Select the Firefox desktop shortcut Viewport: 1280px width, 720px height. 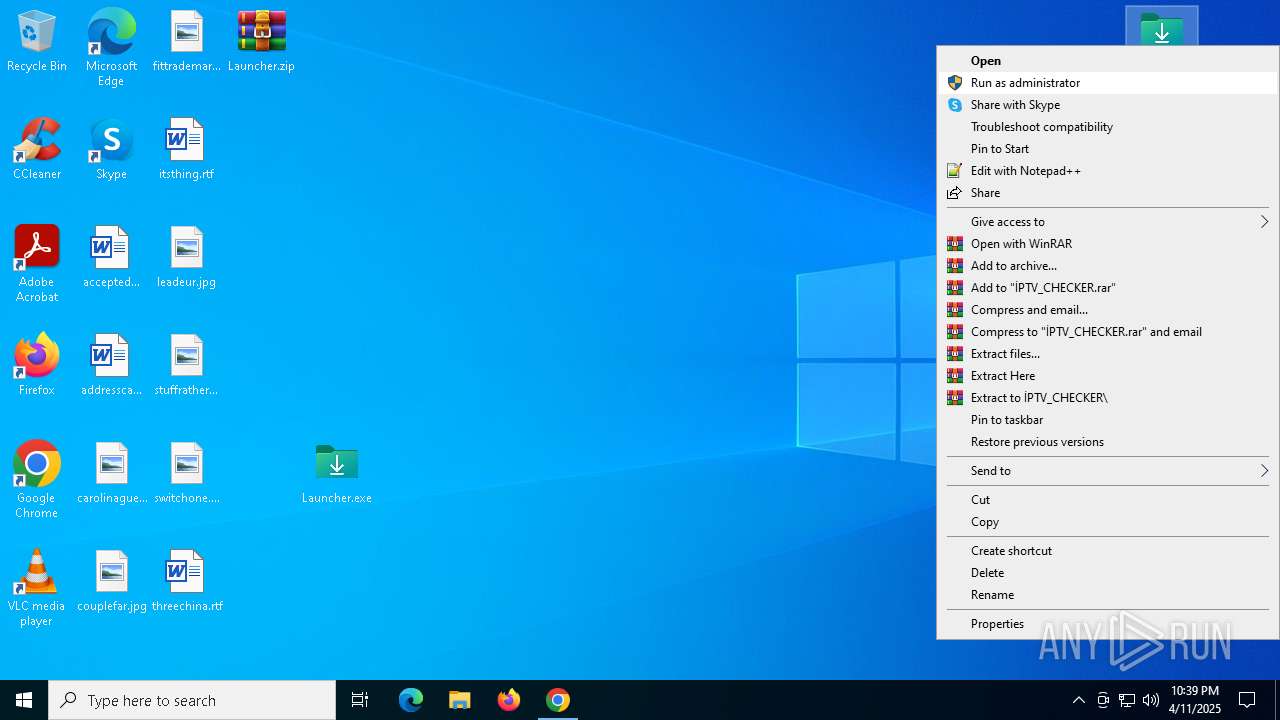pos(37,366)
